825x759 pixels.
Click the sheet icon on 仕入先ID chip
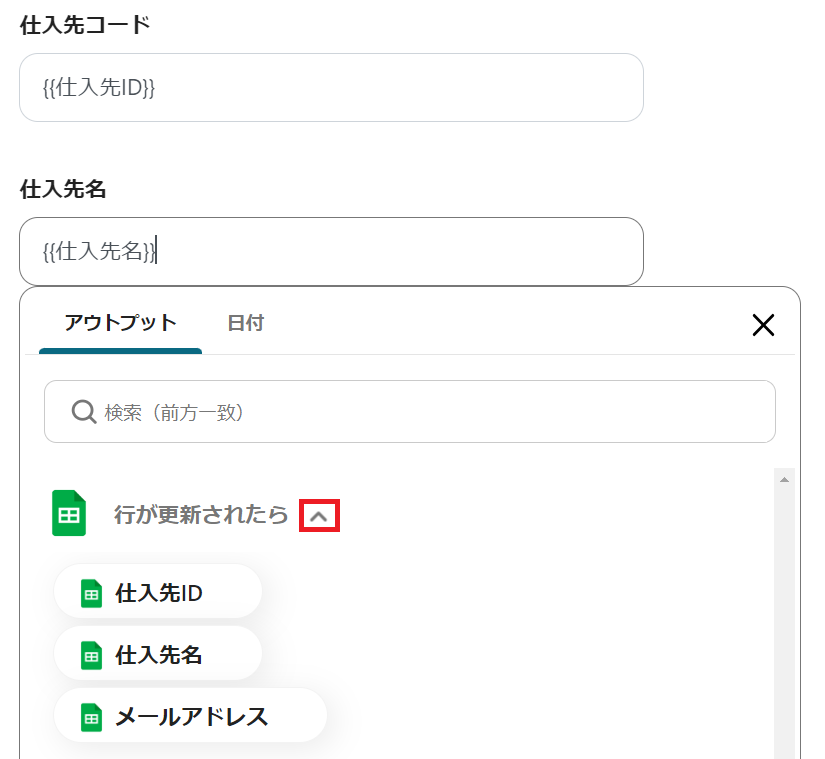click(91, 594)
